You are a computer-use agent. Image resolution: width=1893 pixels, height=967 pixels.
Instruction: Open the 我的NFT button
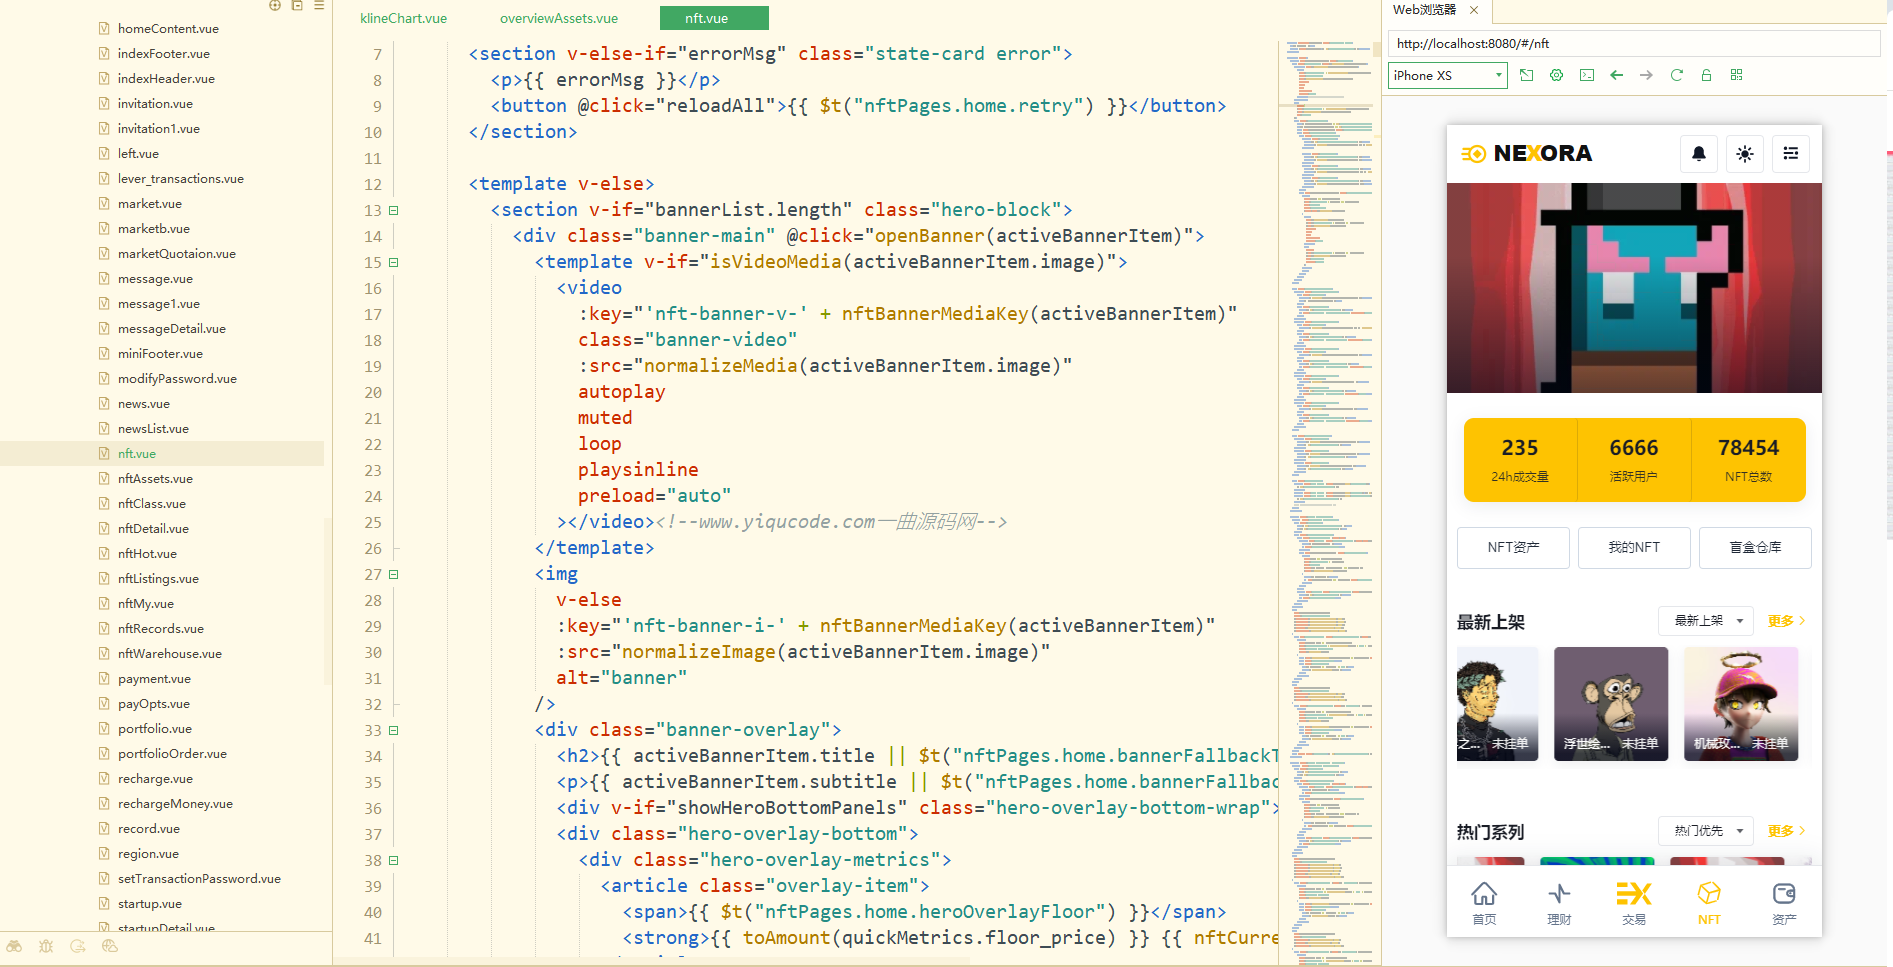[x=1634, y=548]
